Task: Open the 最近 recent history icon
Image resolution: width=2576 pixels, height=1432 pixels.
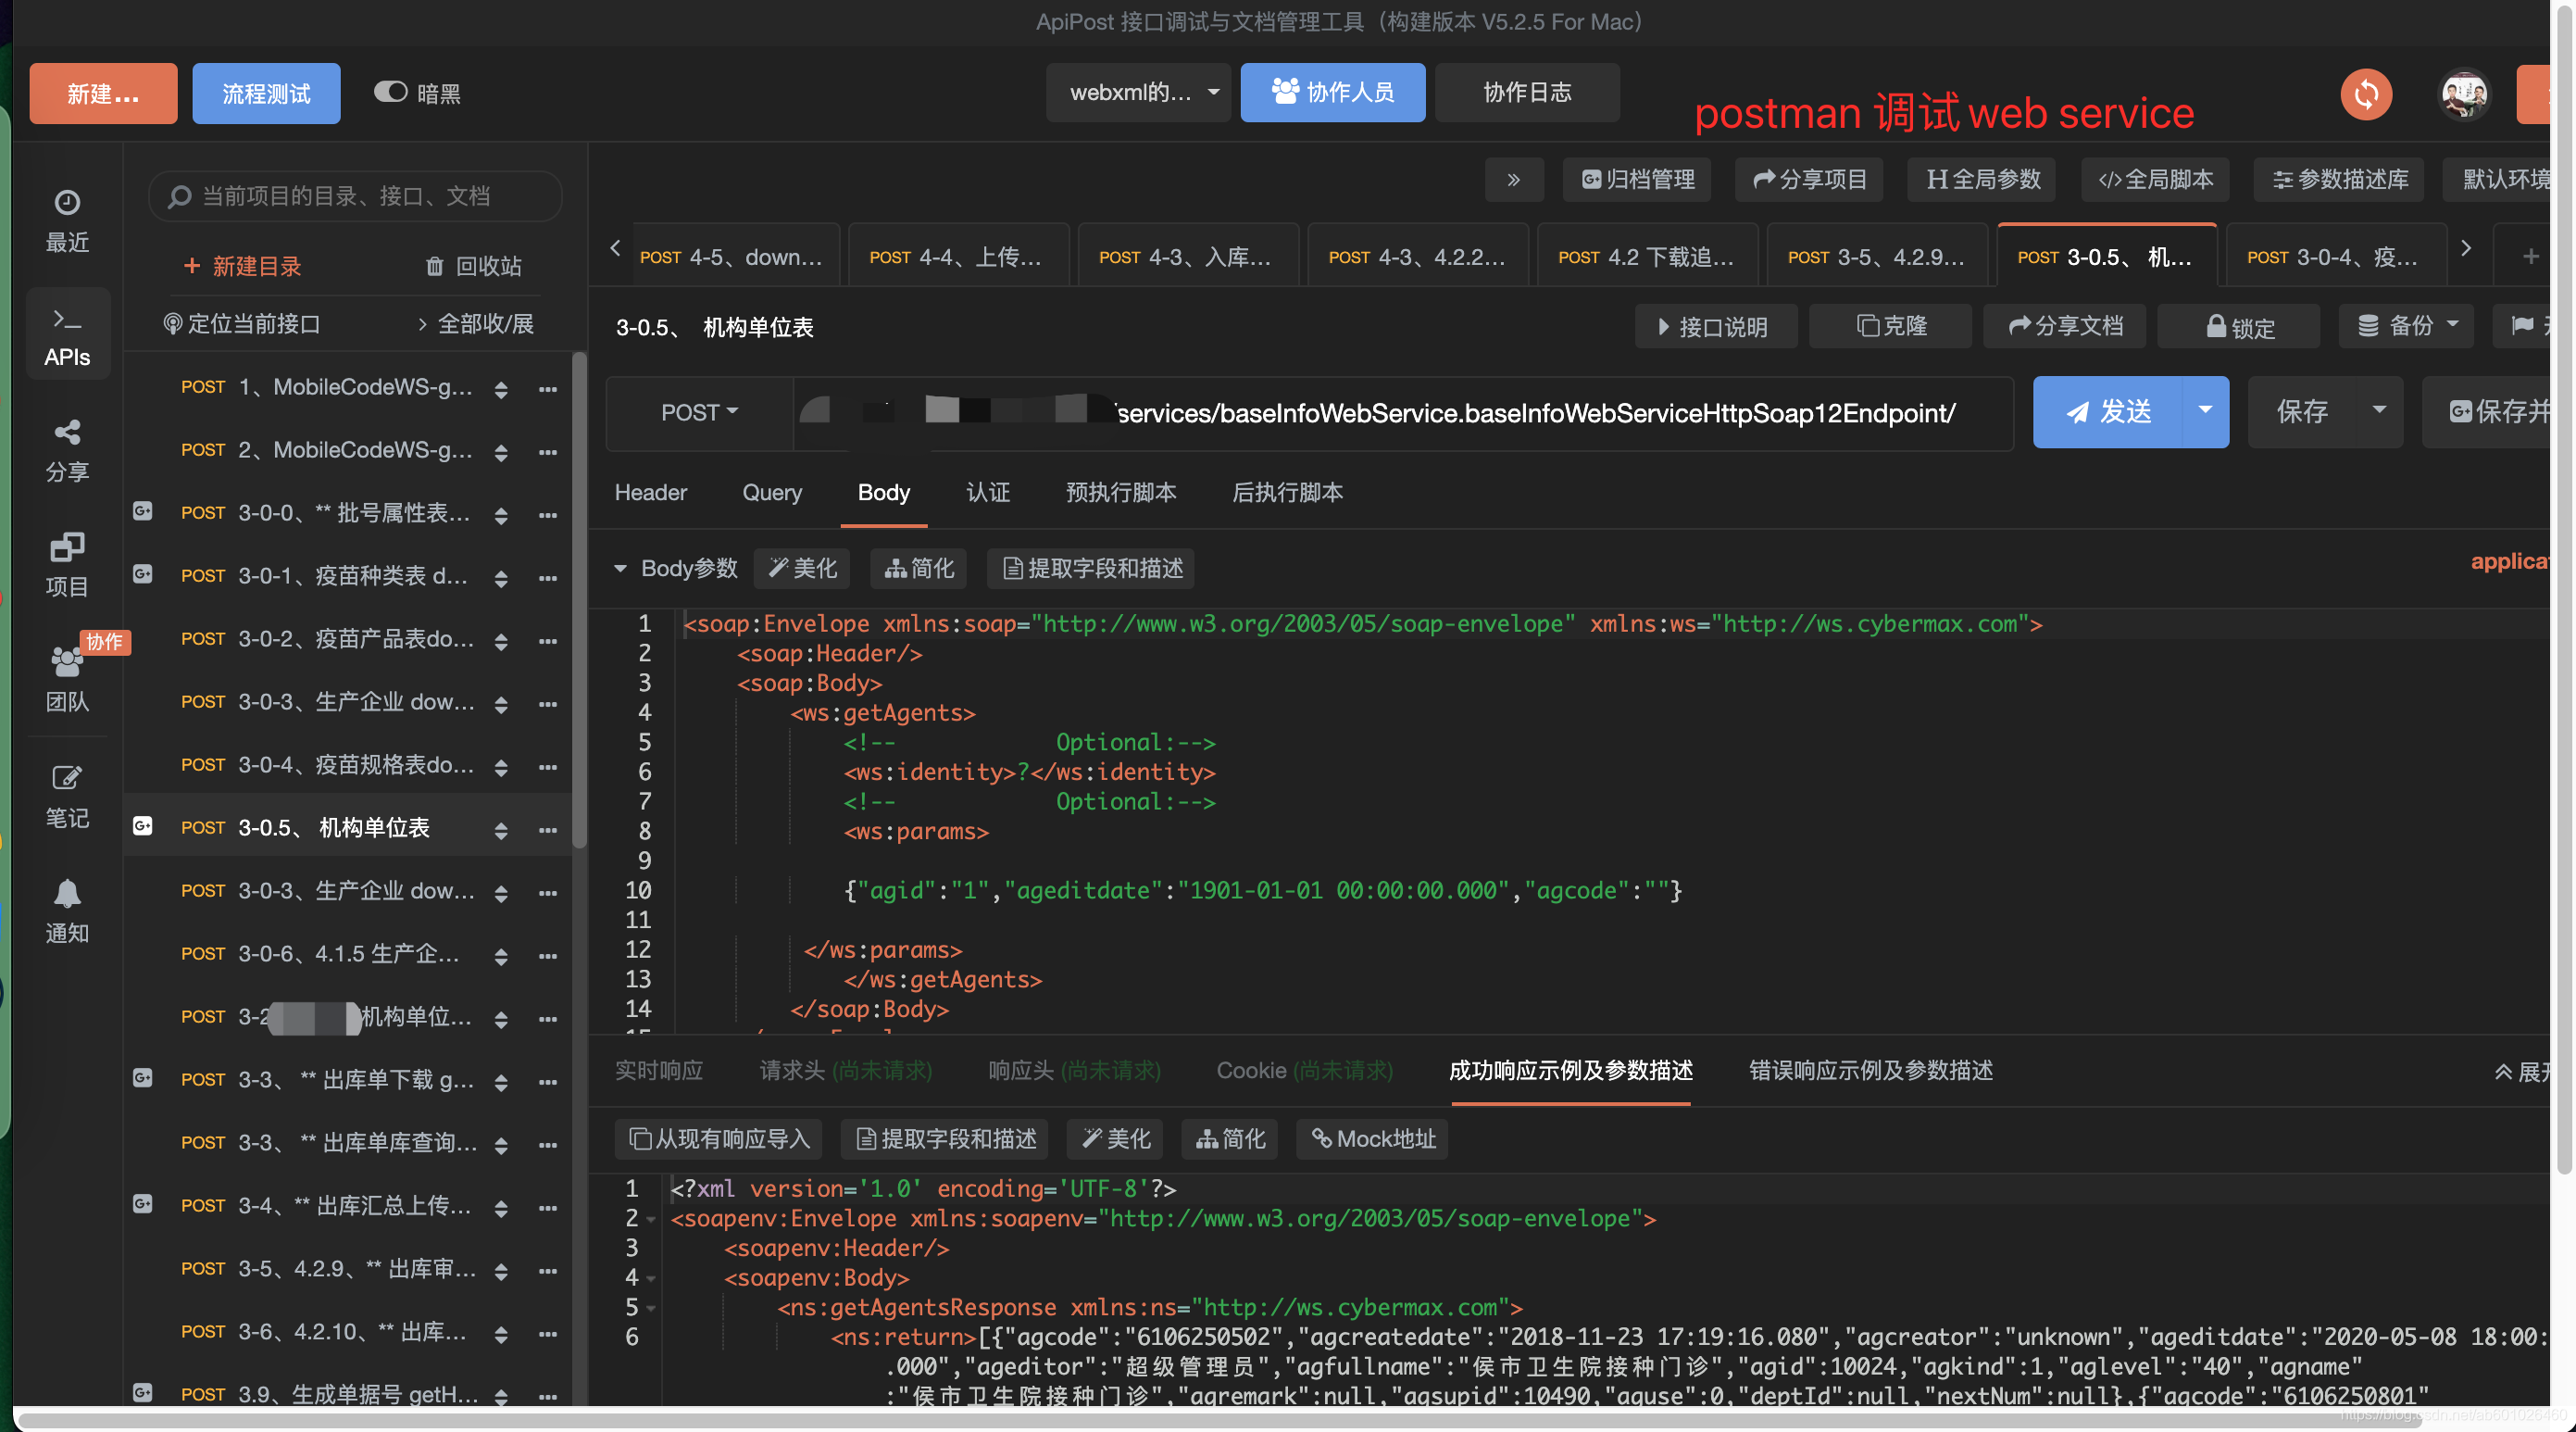Action: coord(67,221)
